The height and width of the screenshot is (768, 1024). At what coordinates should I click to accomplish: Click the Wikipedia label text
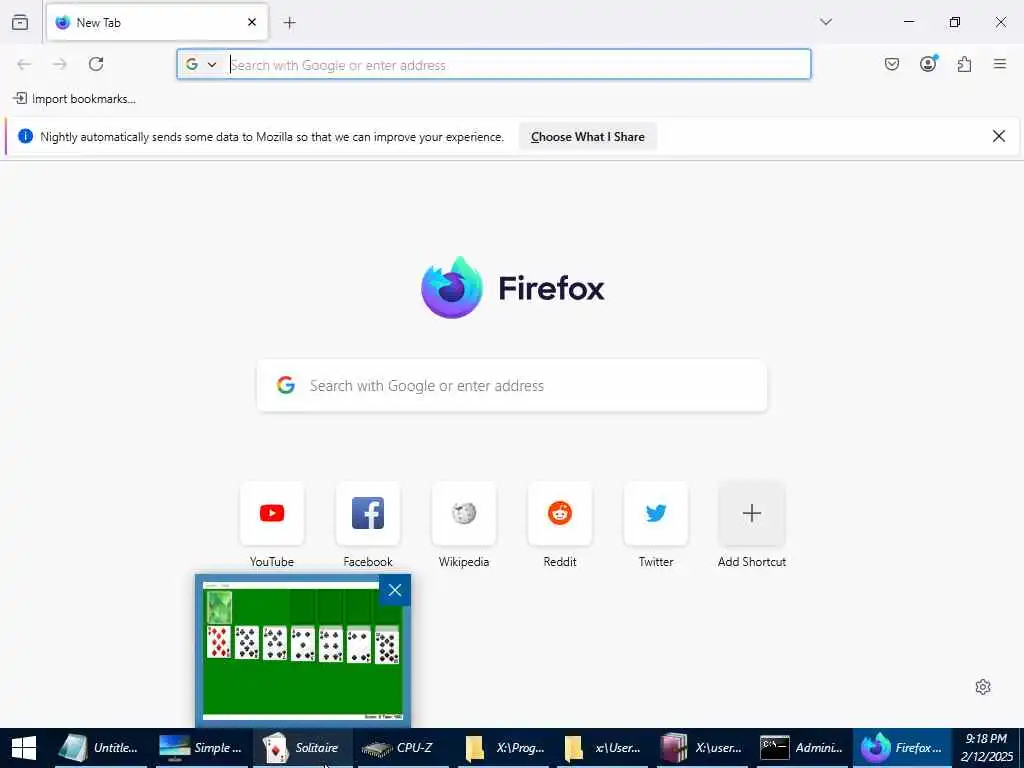[x=464, y=562]
